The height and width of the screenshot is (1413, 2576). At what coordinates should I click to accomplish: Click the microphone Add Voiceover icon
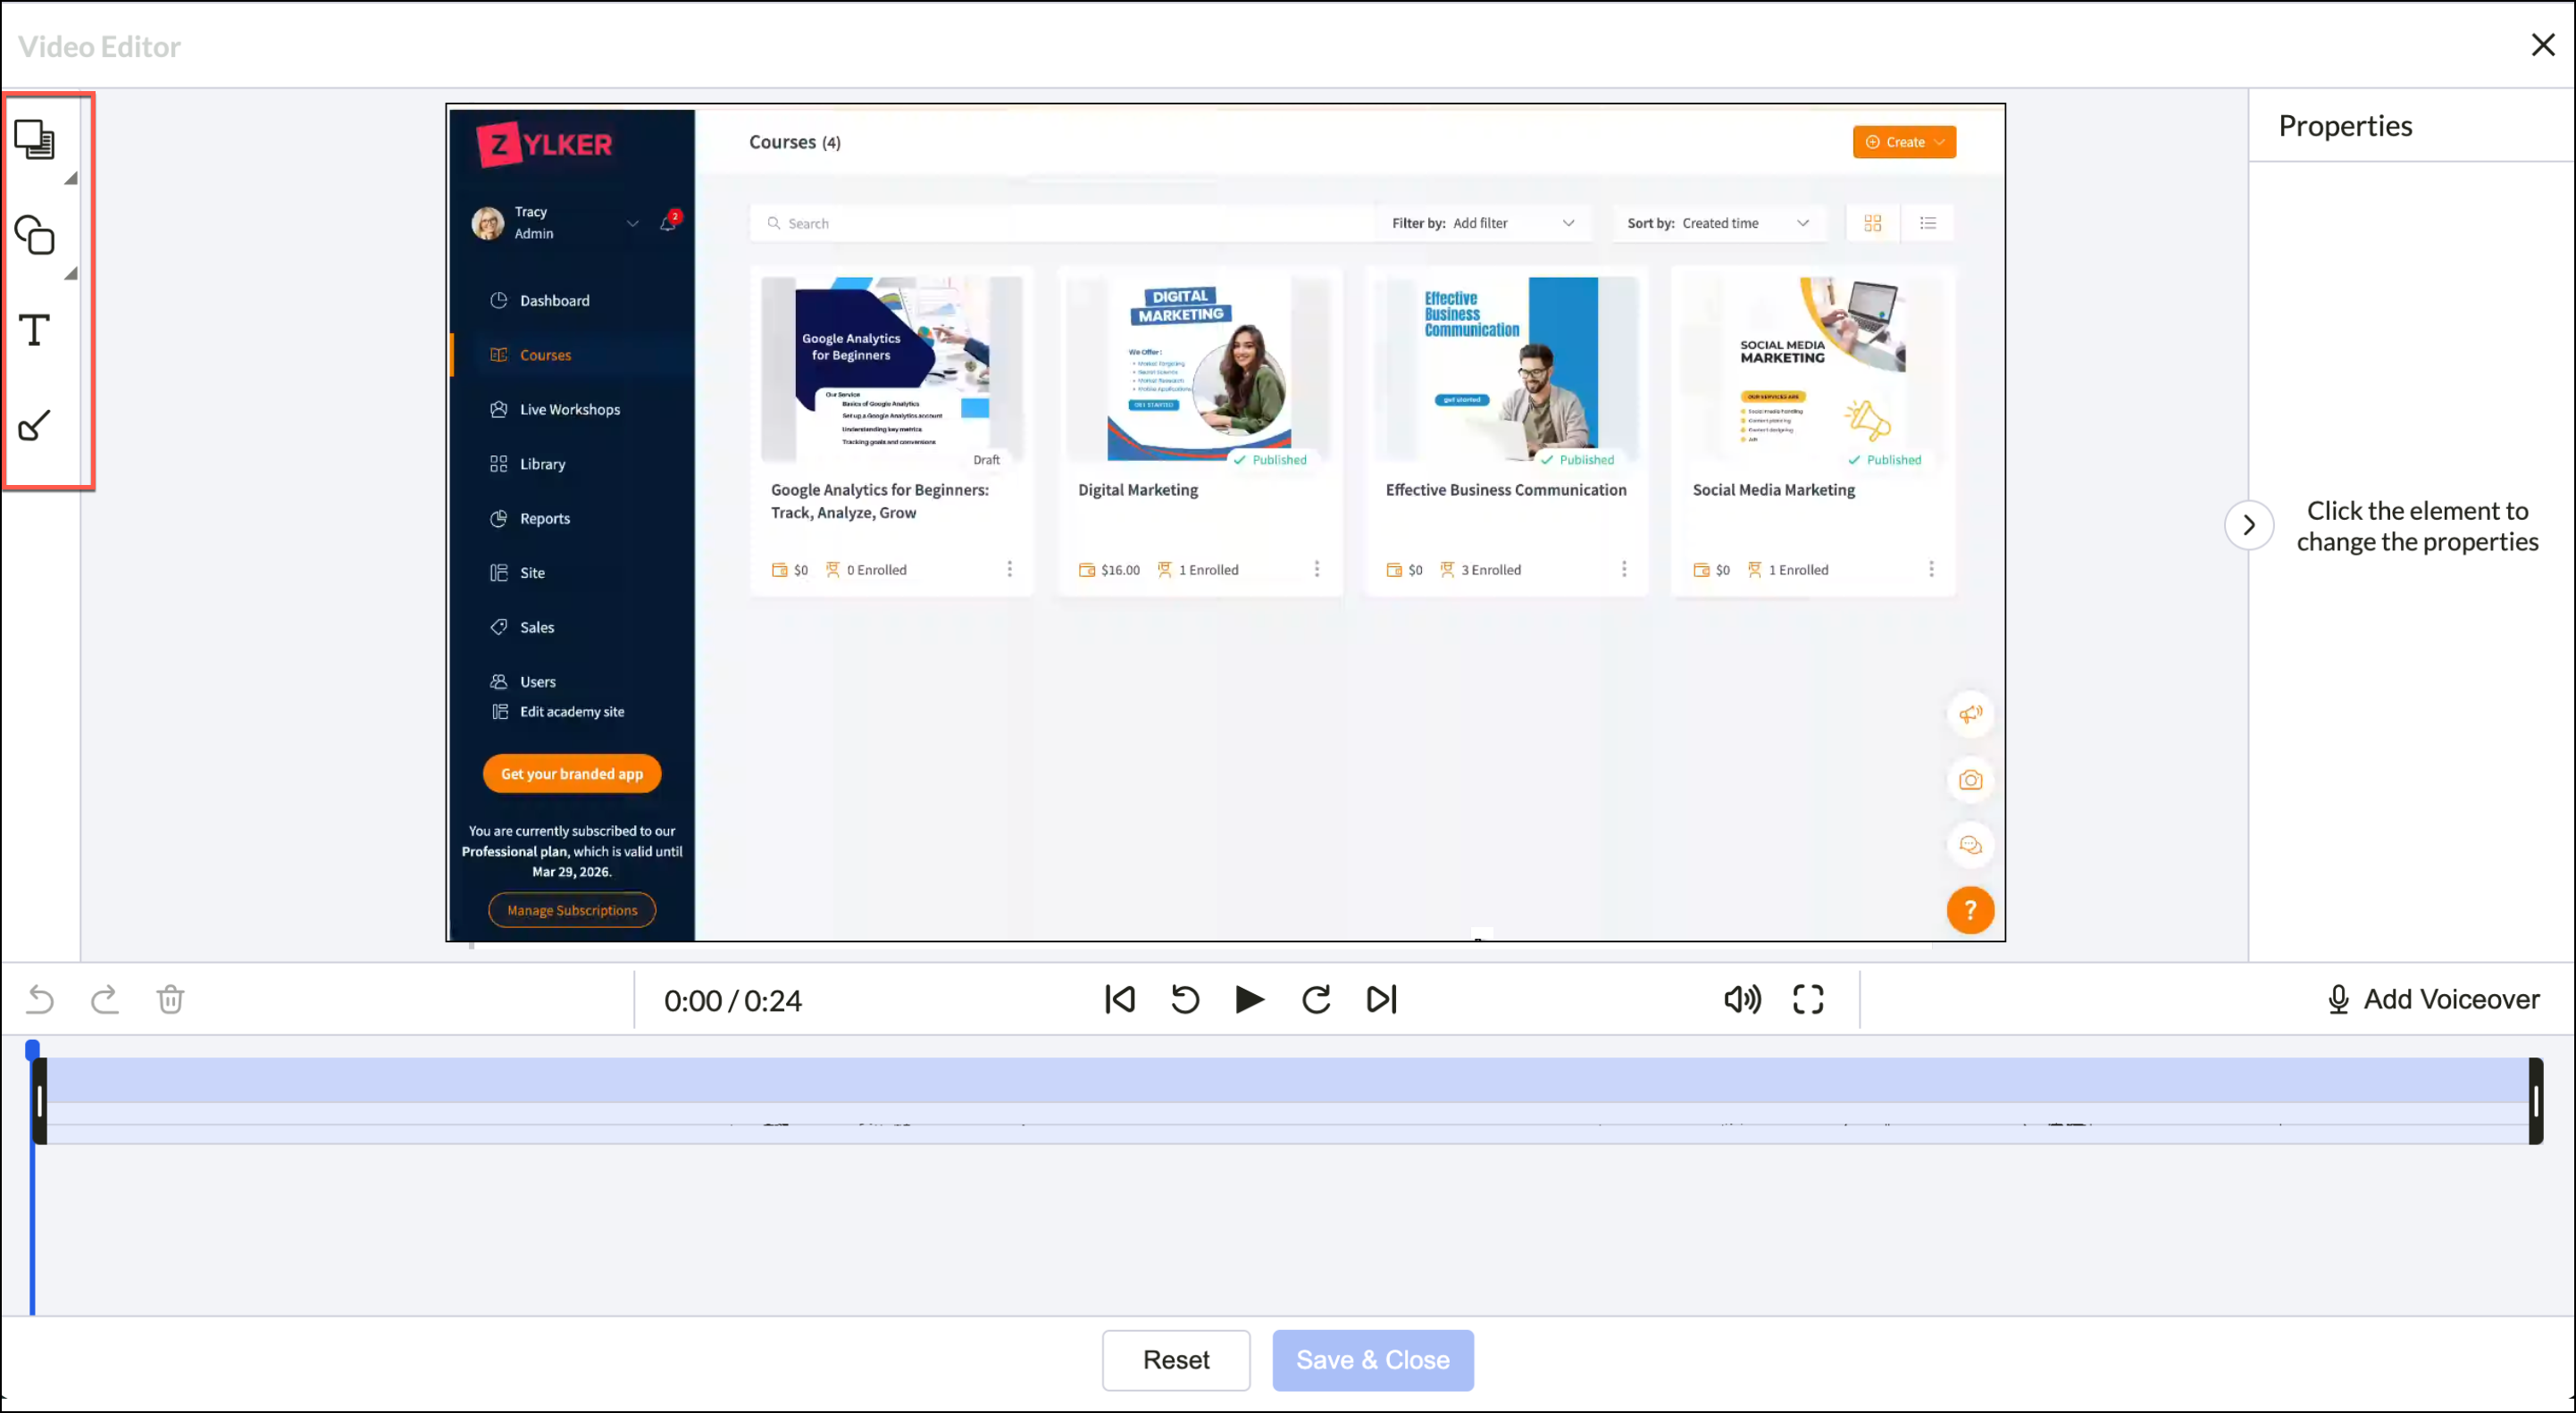point(2338,999)
